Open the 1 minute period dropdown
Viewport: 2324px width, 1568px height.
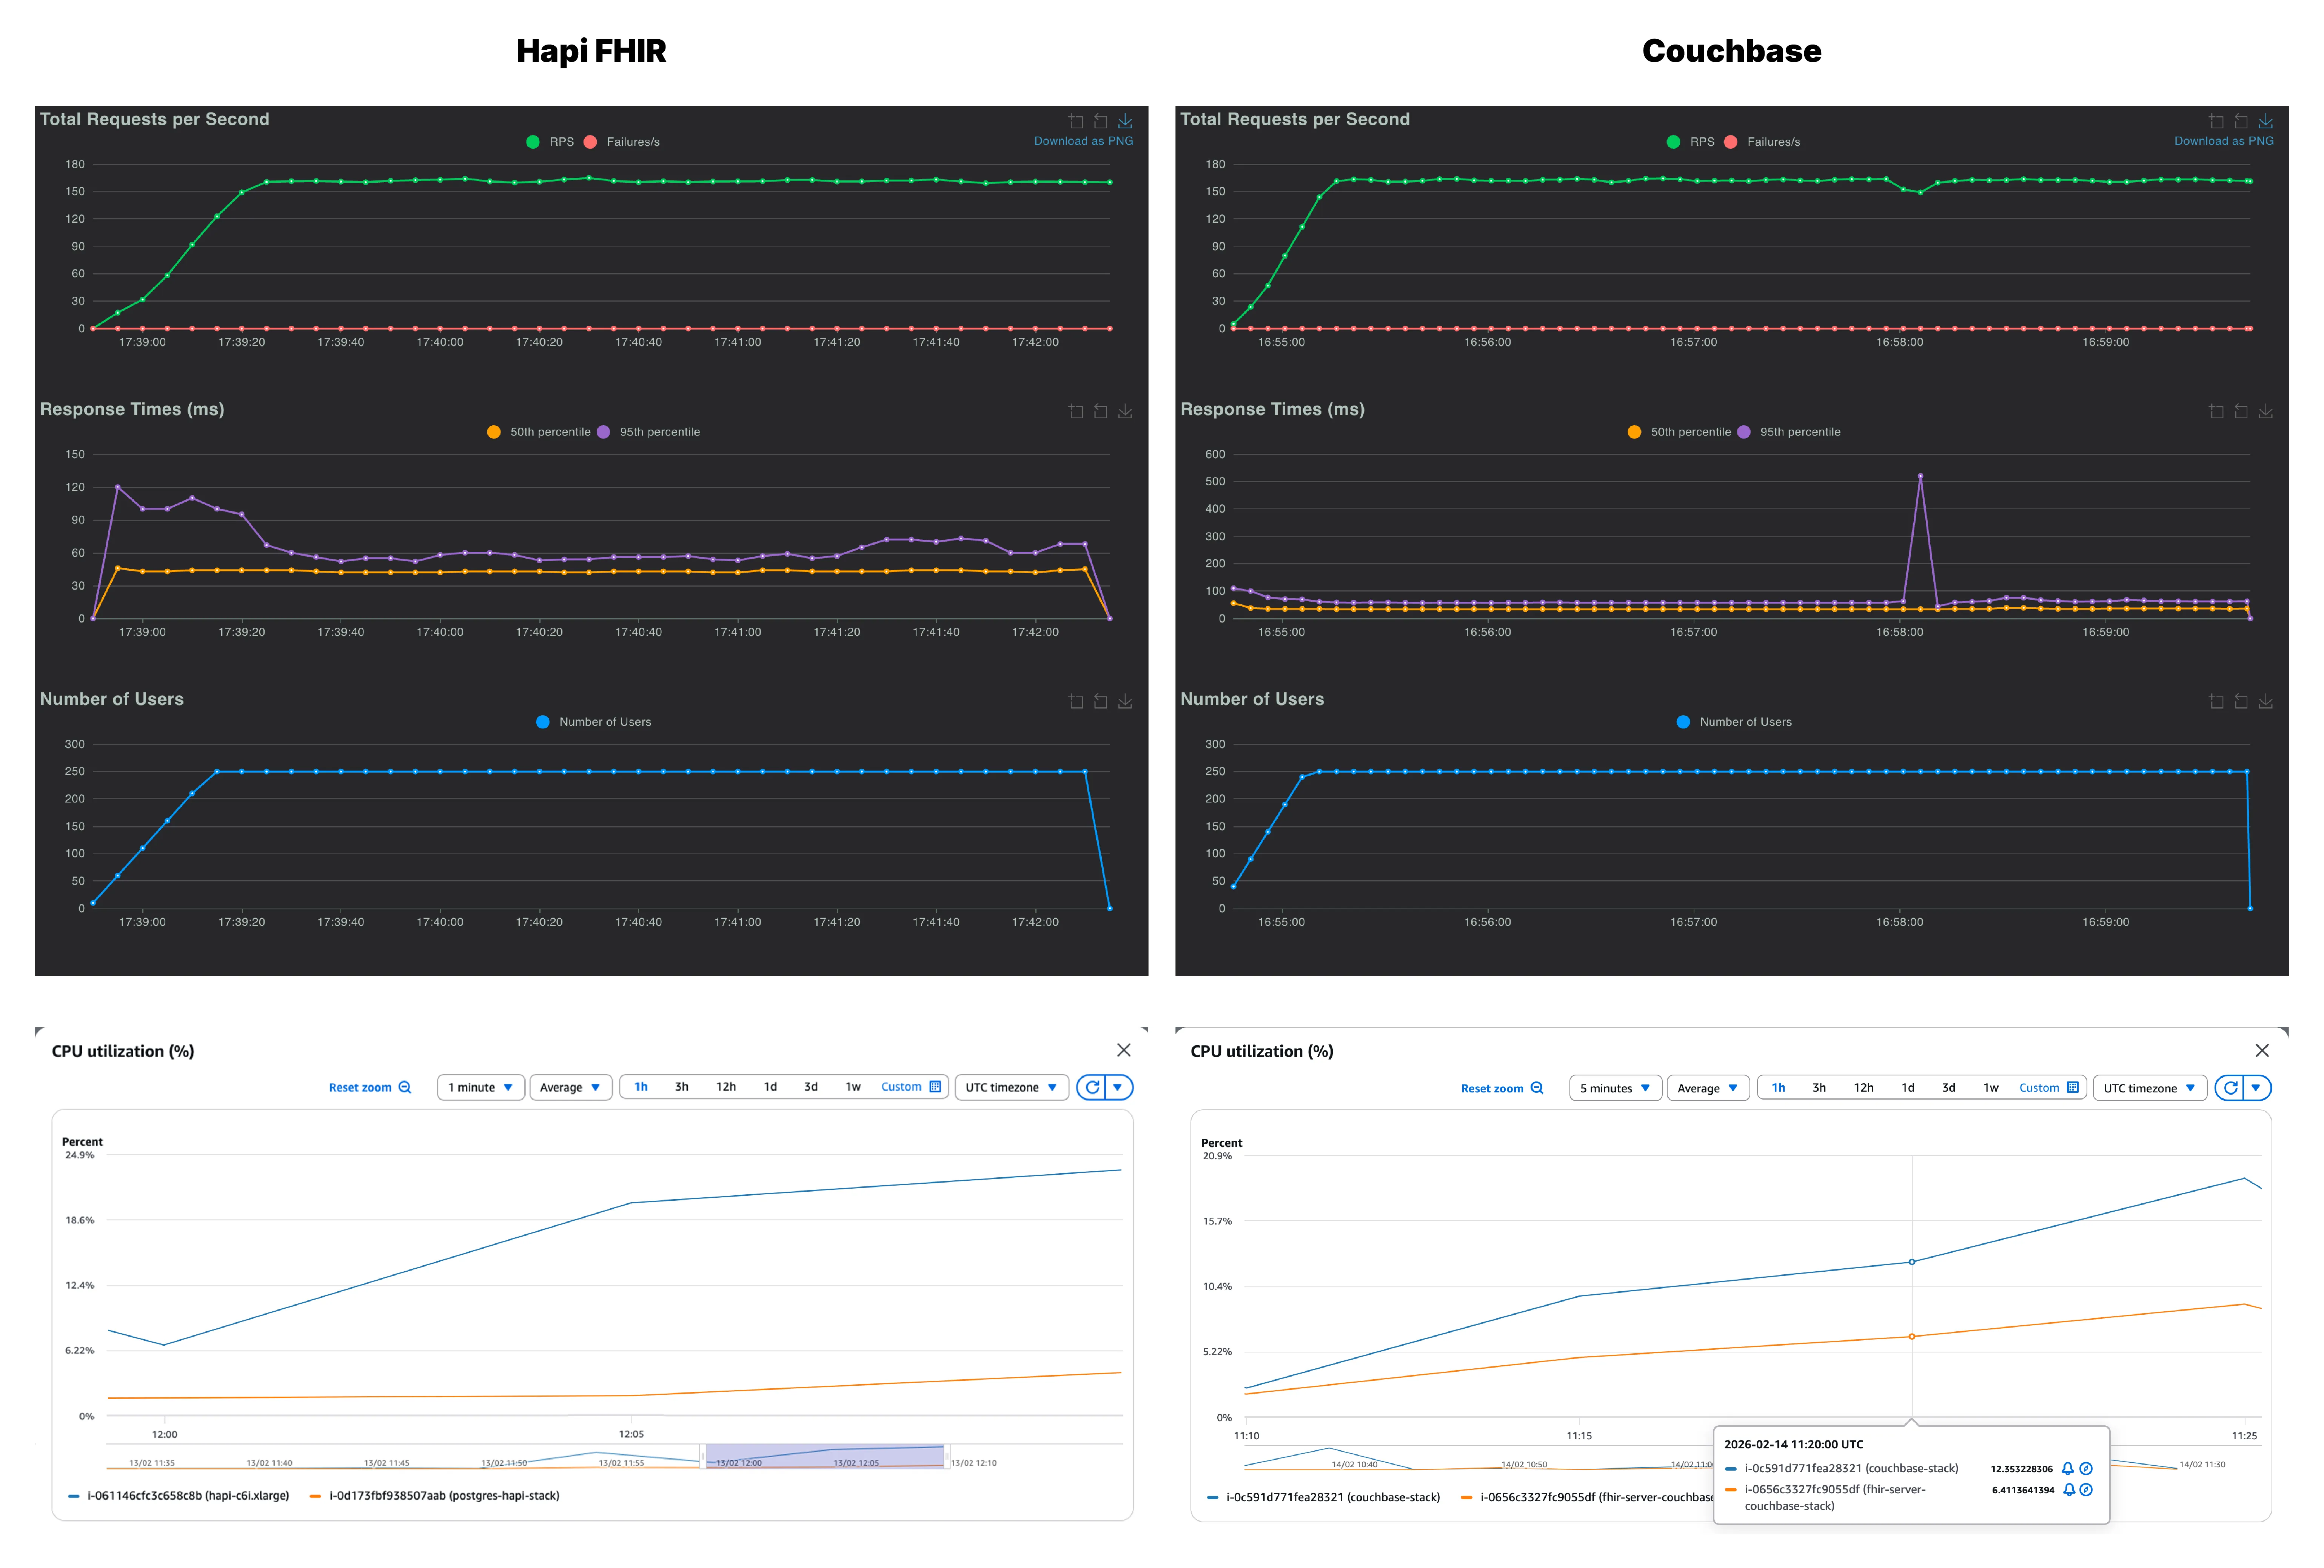click(480, 1087)
